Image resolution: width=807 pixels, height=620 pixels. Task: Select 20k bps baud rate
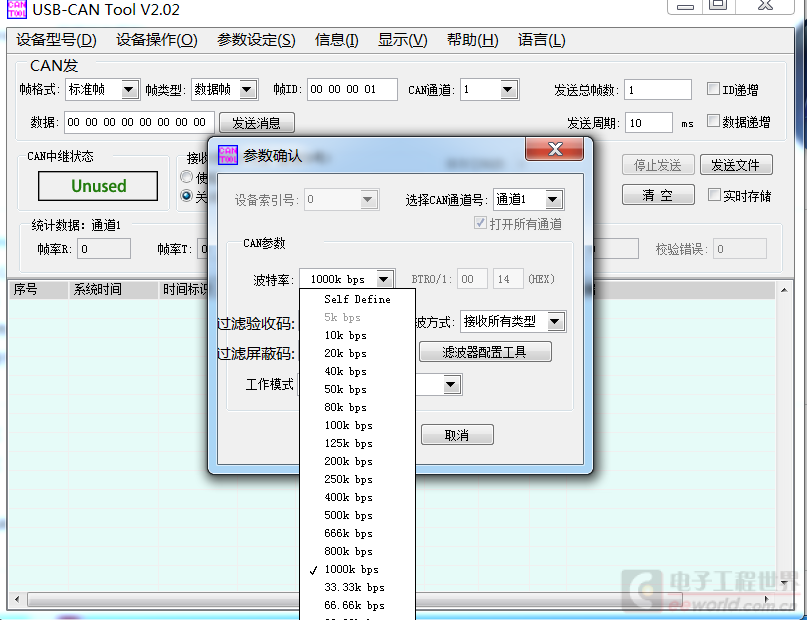357,353
